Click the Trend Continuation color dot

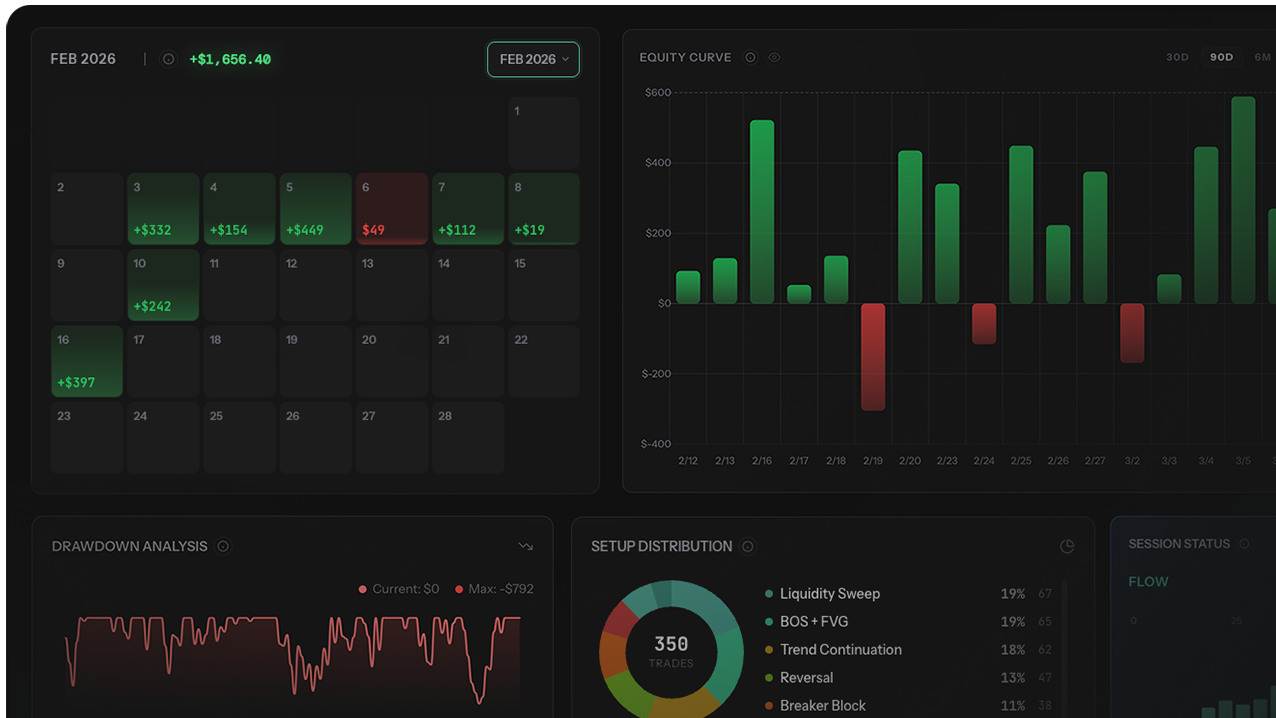click(x=769, y=650)
